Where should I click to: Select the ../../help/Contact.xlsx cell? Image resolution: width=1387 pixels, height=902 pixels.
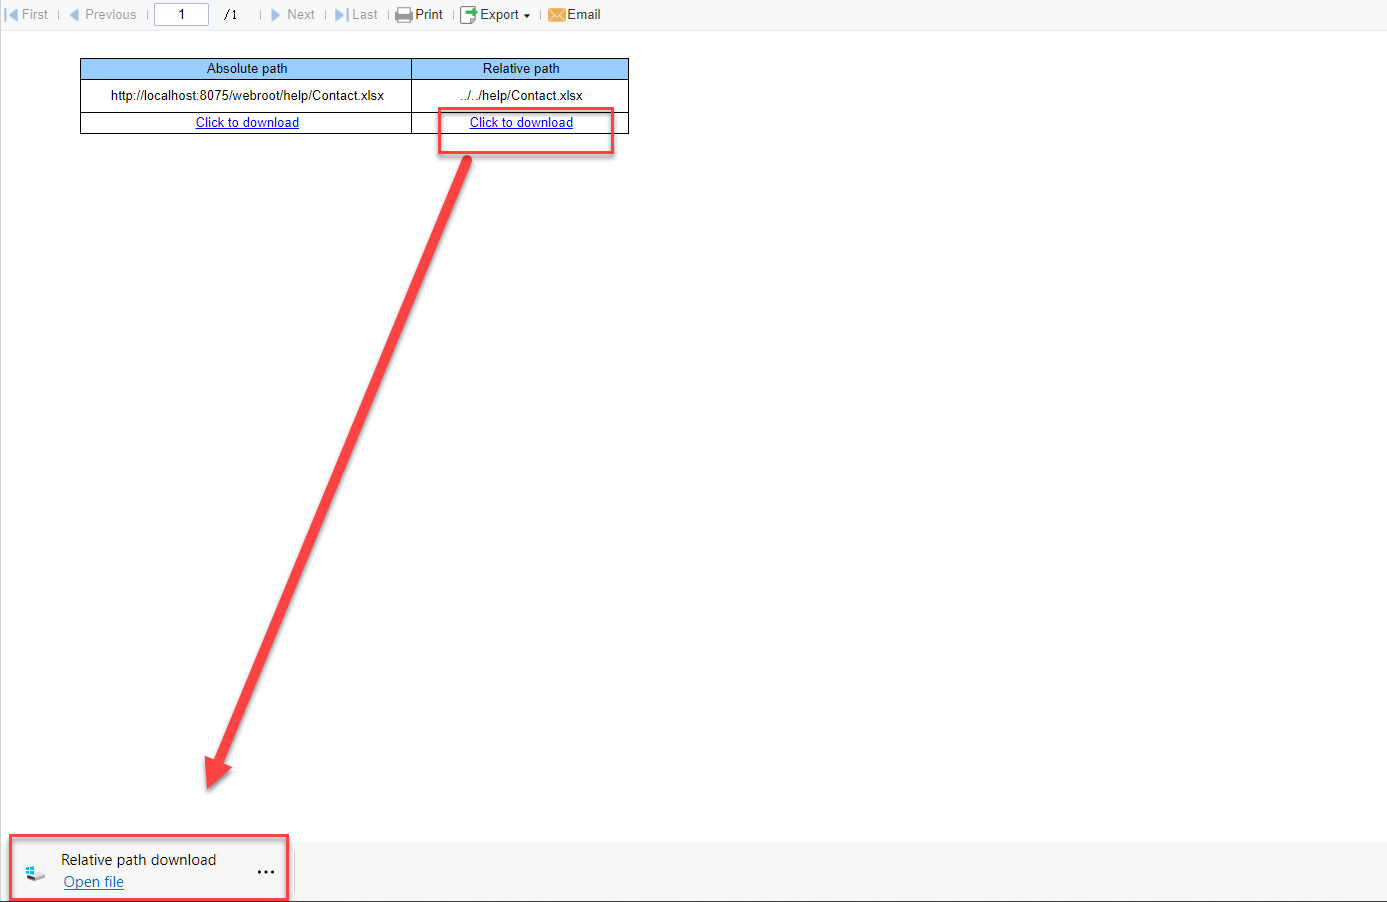point(520,96)
